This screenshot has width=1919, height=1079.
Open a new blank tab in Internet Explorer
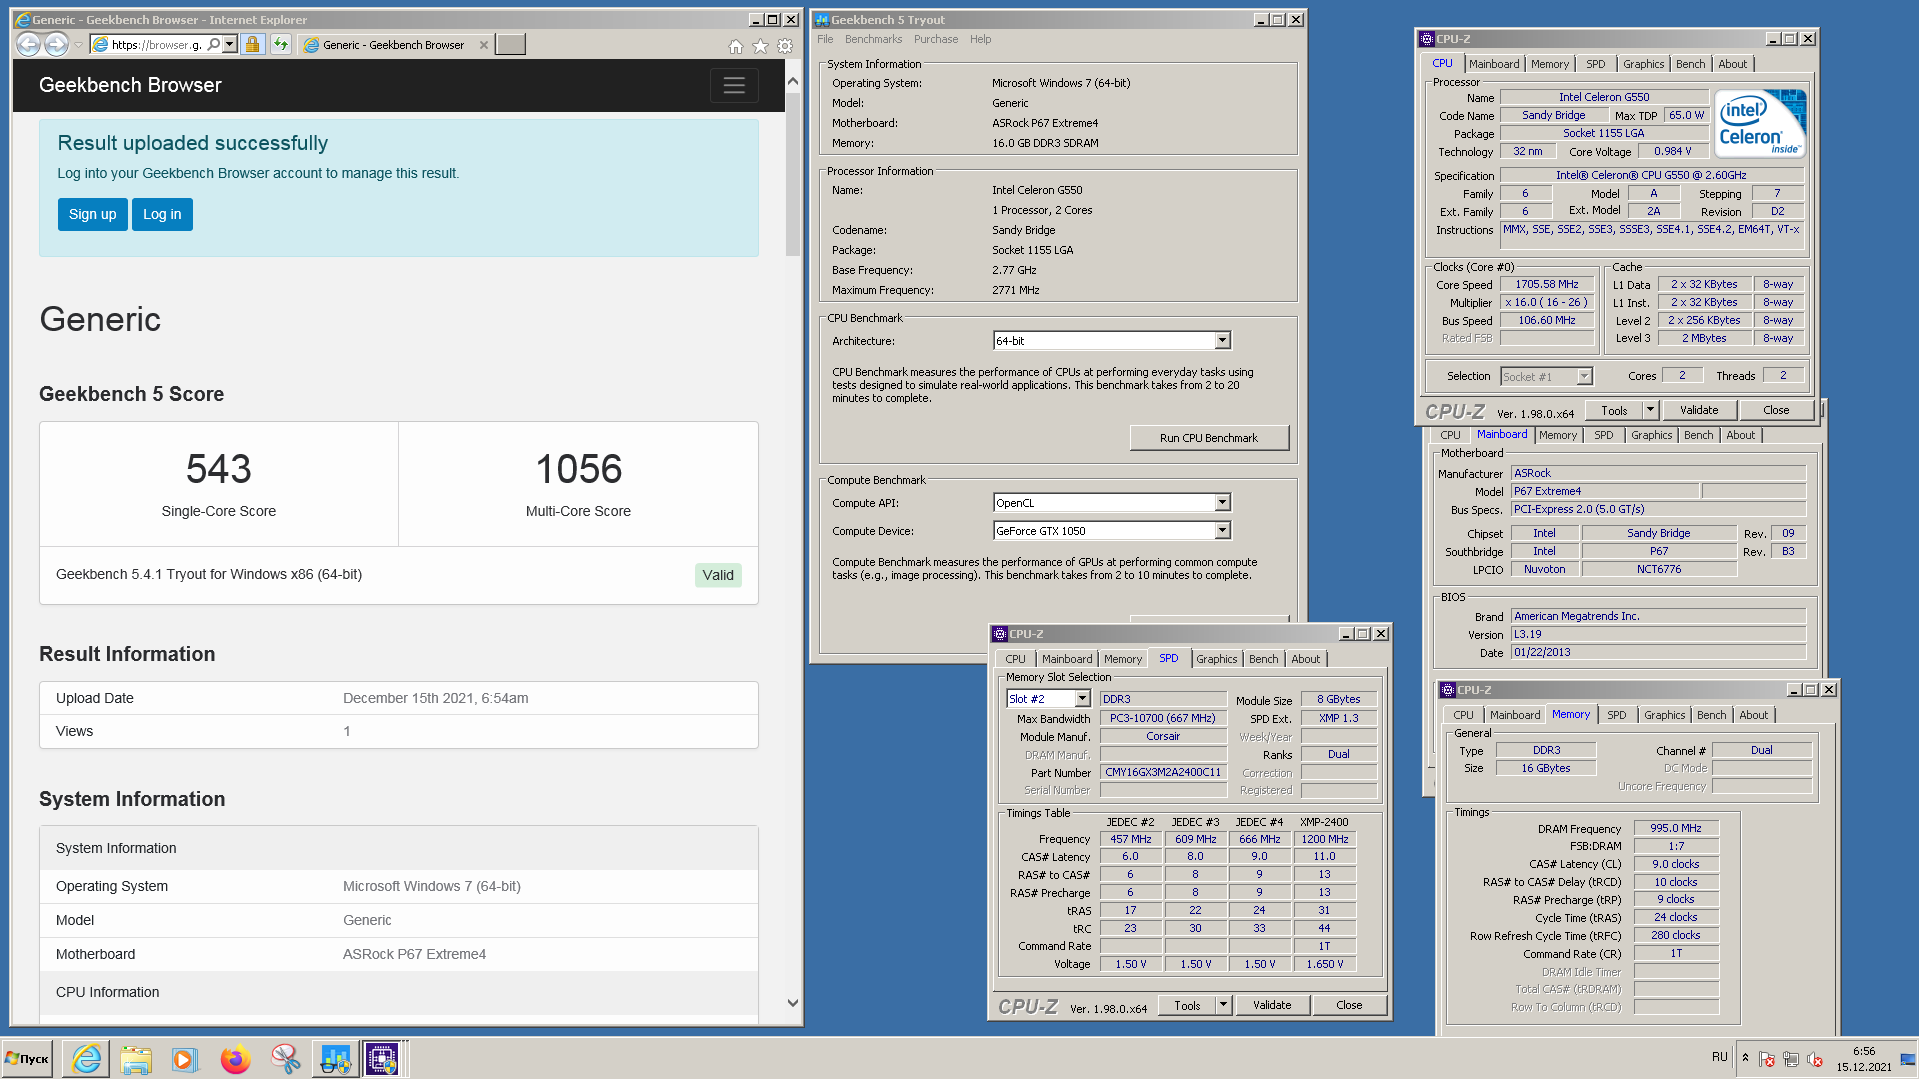click(510, 44)
